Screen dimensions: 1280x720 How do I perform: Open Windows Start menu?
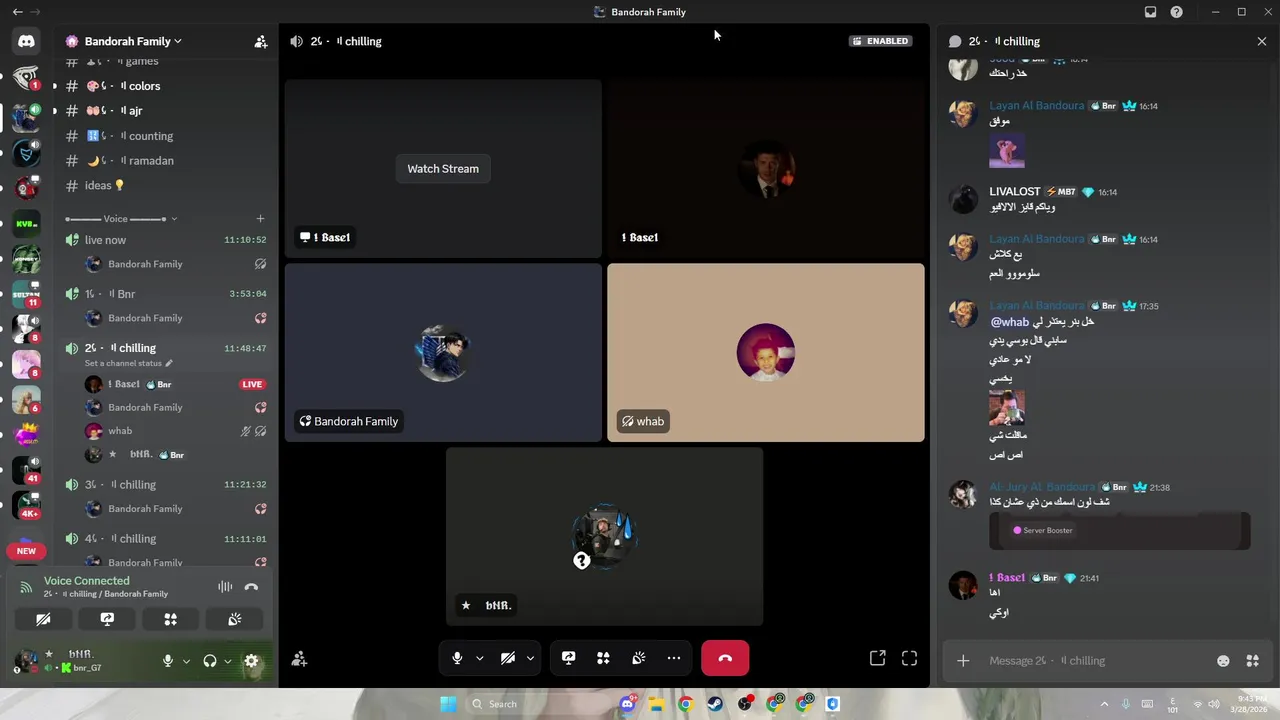449,704
